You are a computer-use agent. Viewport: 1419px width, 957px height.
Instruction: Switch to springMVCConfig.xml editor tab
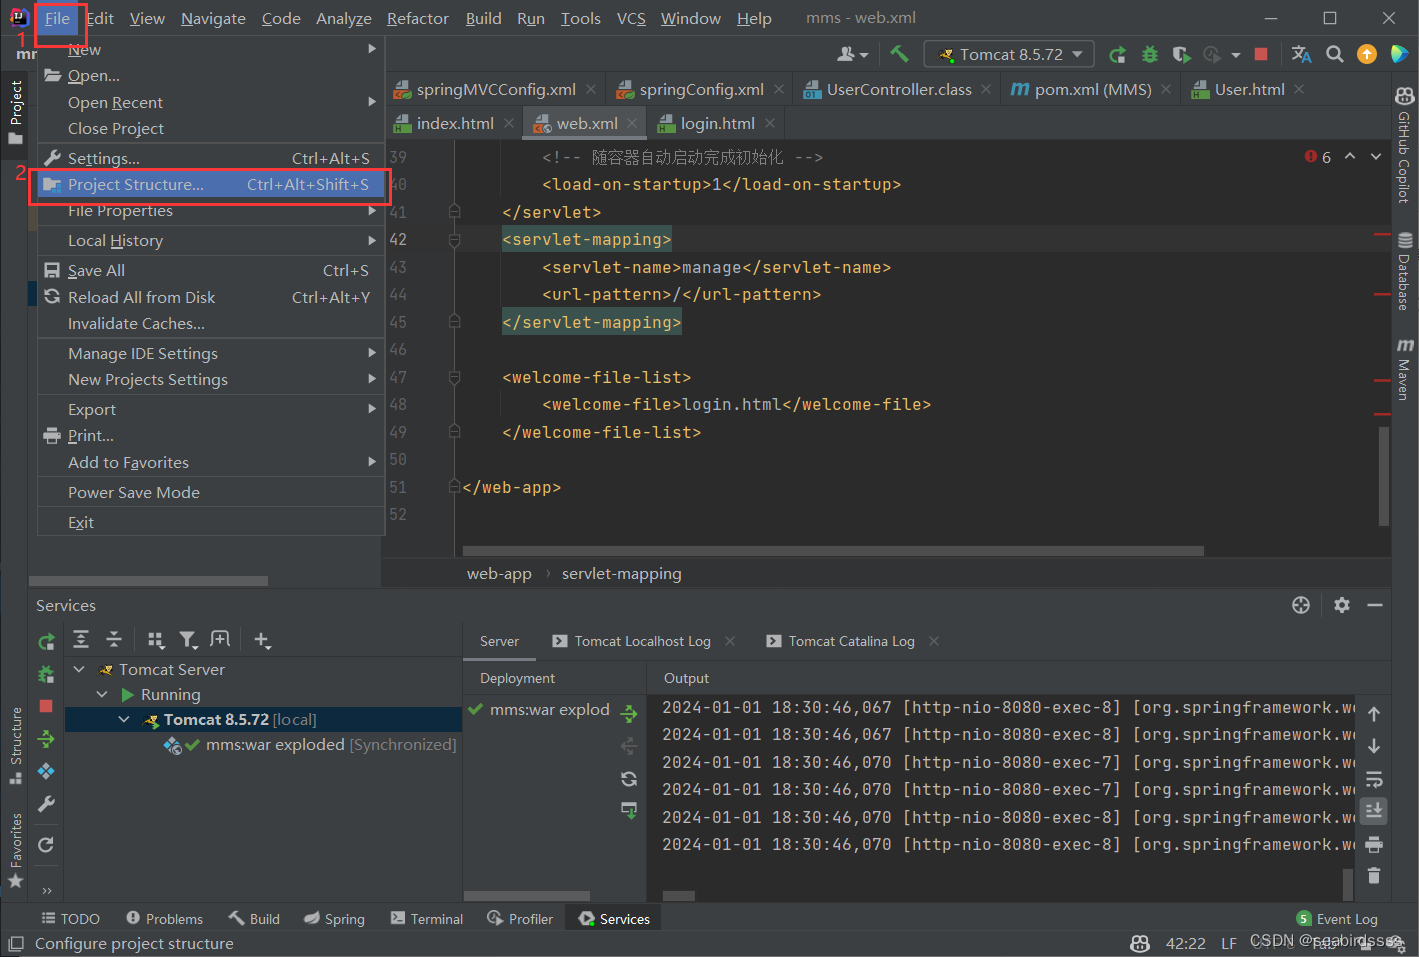pyautogui.click(x=496, y=89)
